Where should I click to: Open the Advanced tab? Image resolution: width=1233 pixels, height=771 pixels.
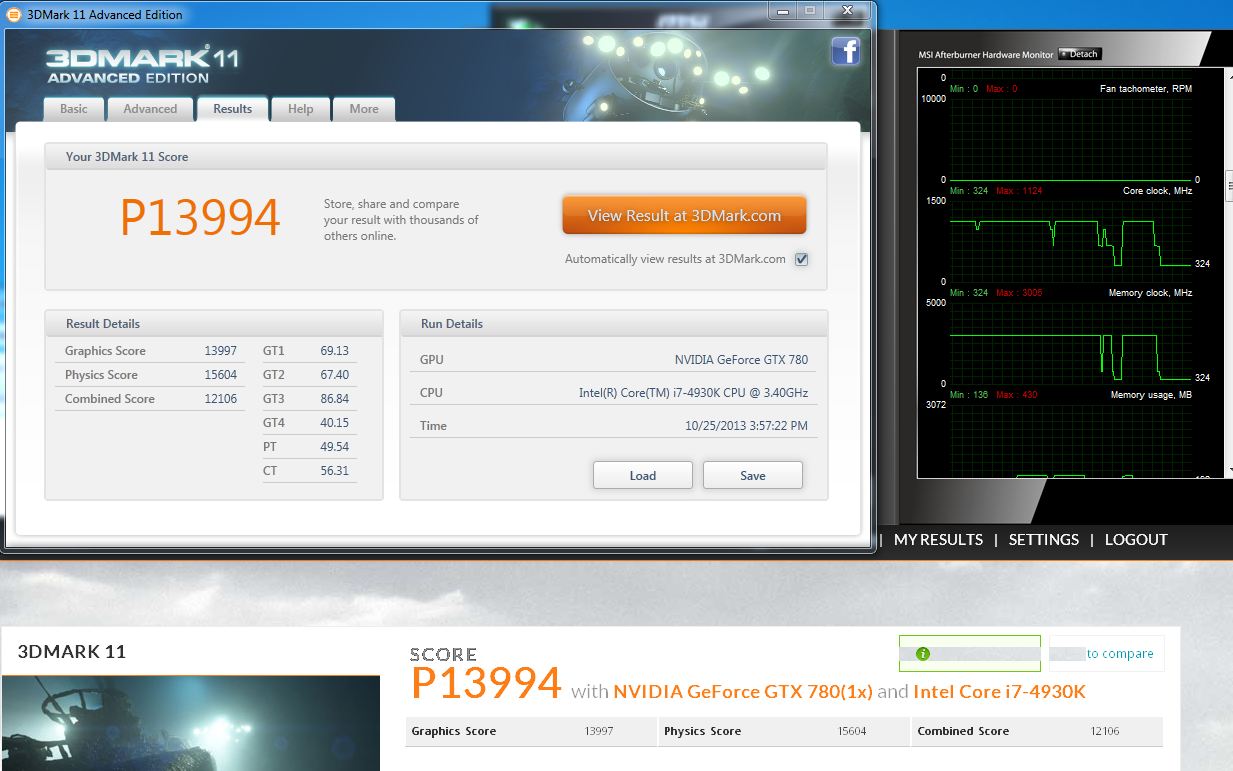click(x=150, y=109)
